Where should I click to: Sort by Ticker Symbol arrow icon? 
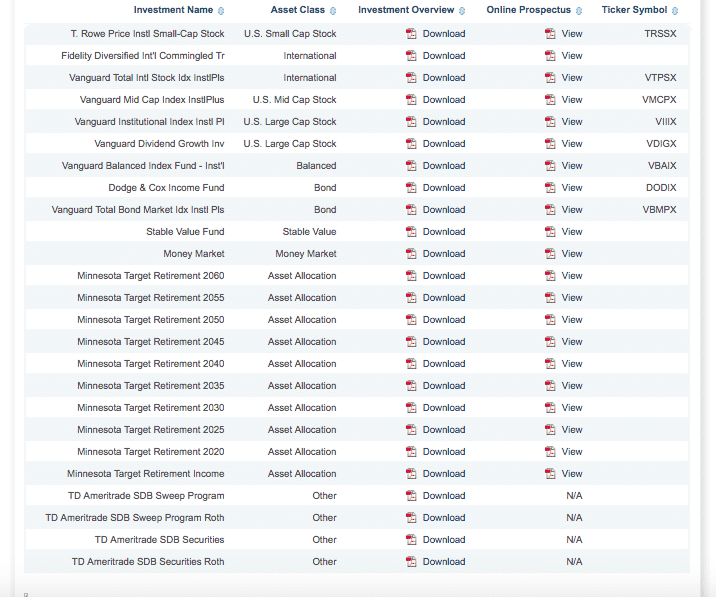click(x=675, y=11)
